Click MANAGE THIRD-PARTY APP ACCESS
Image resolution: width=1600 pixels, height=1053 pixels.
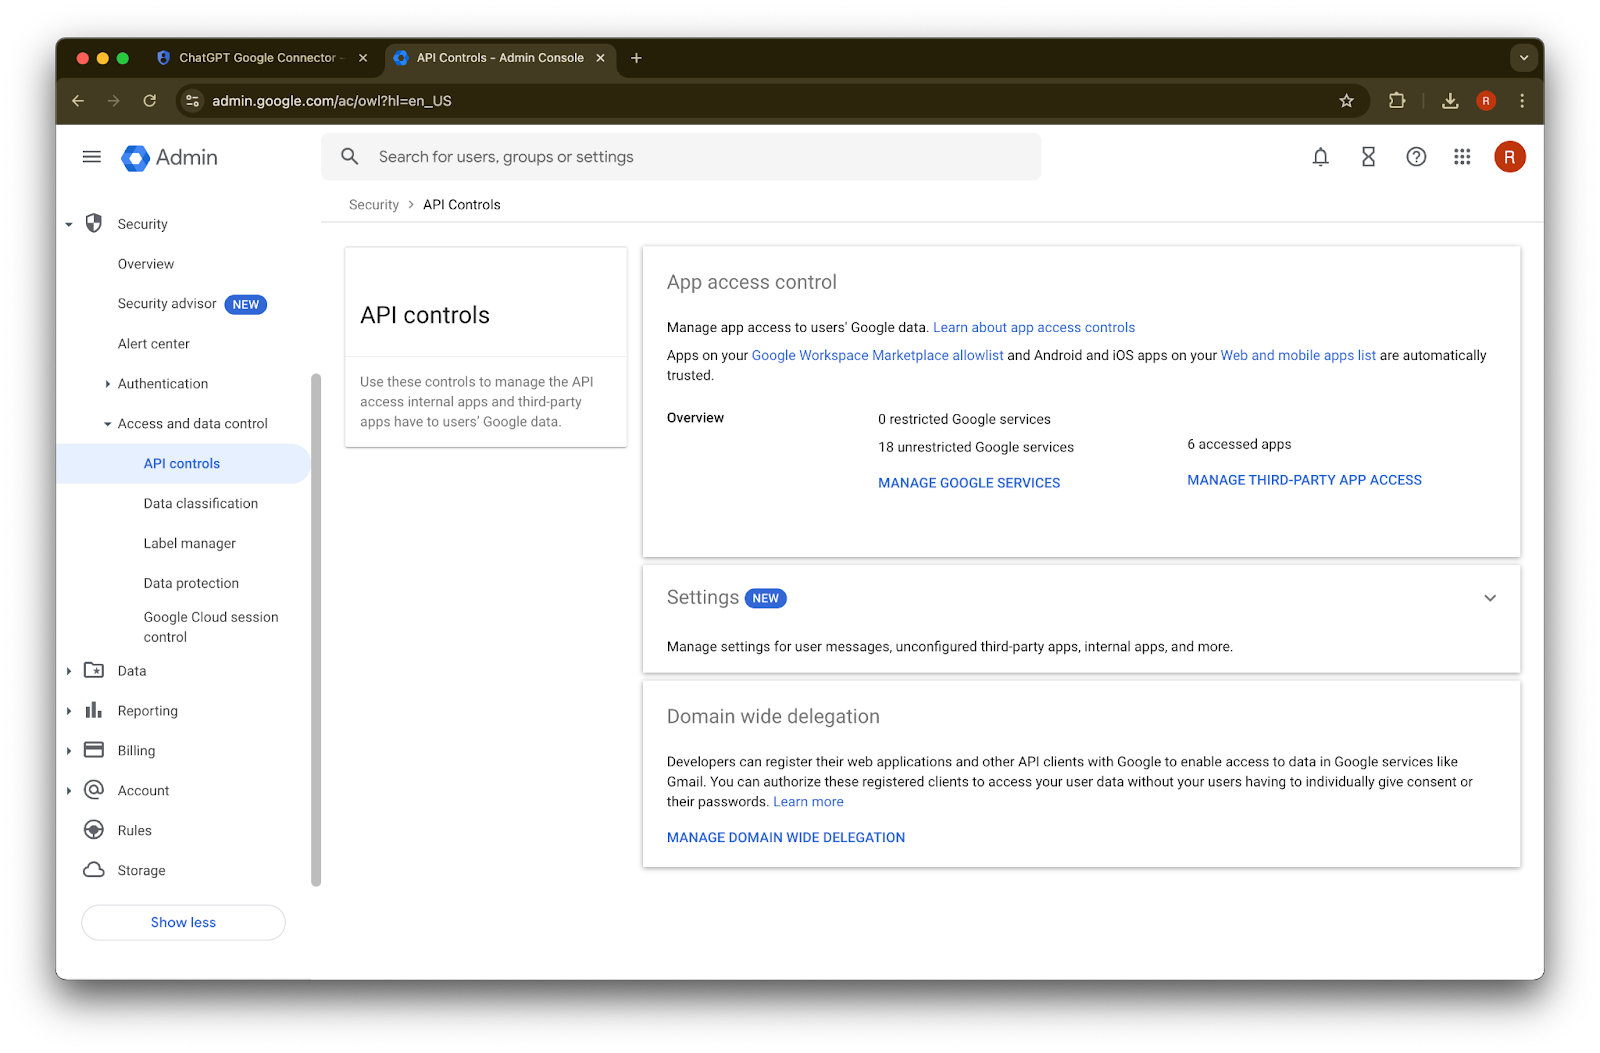click(1304, 480)
